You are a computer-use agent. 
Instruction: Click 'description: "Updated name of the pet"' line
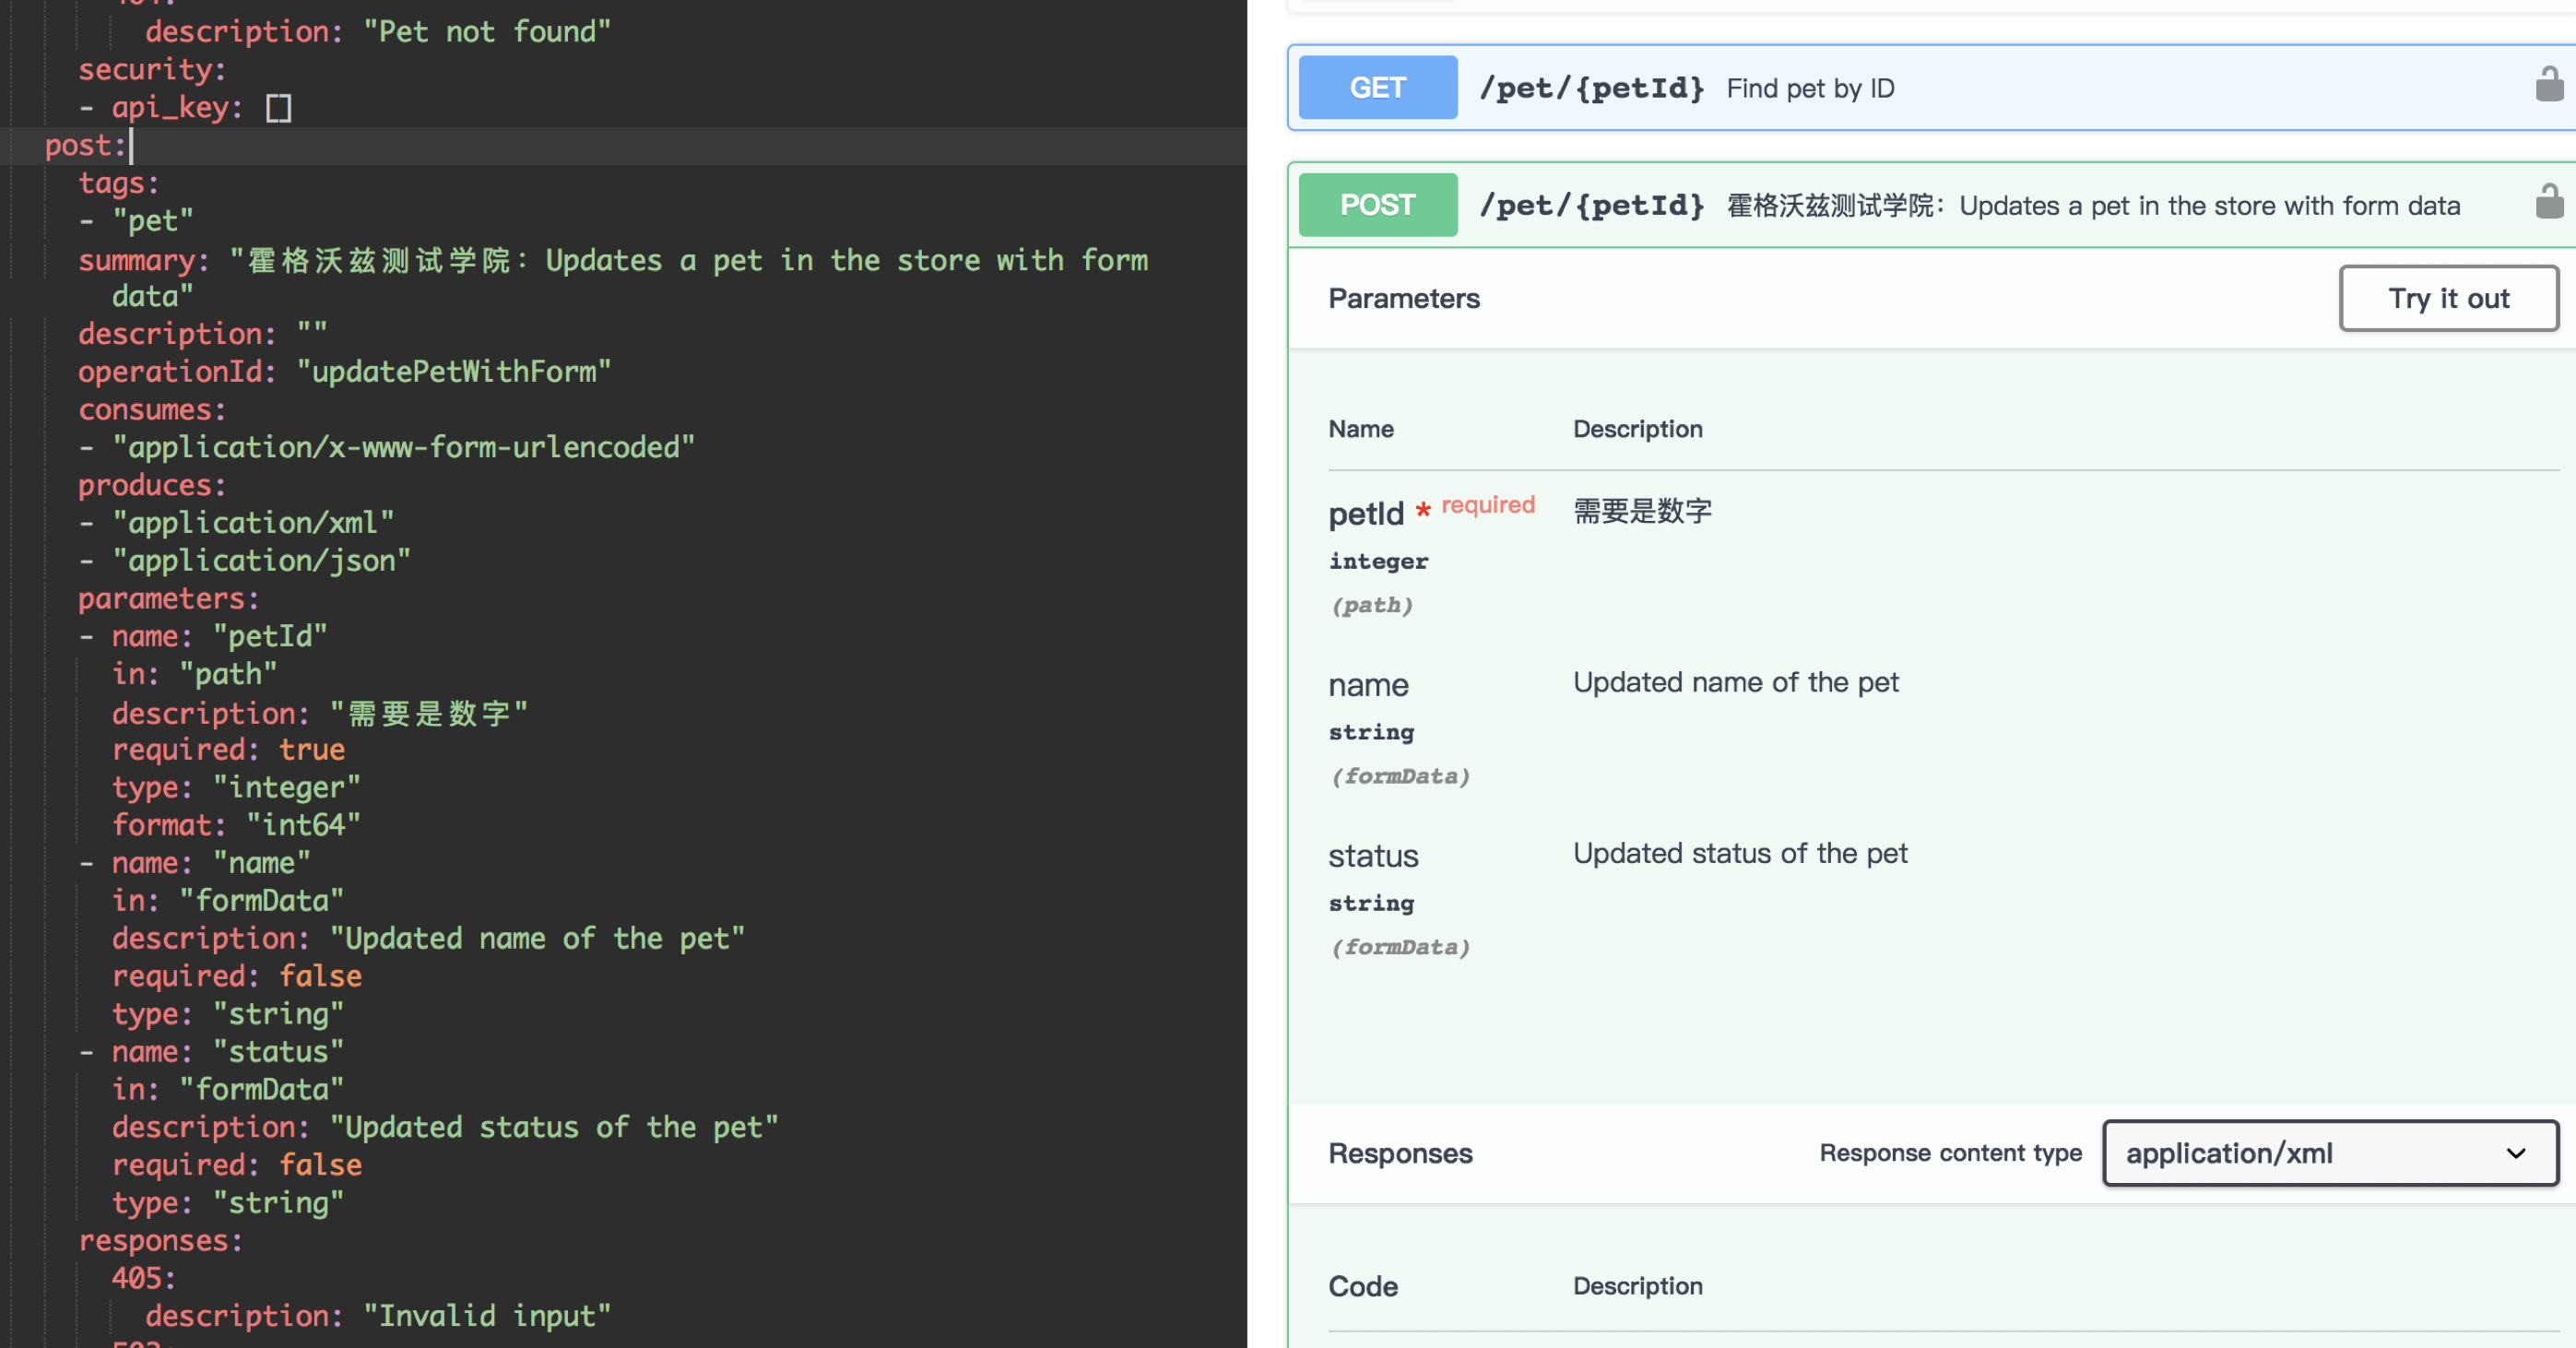[428, 939]
